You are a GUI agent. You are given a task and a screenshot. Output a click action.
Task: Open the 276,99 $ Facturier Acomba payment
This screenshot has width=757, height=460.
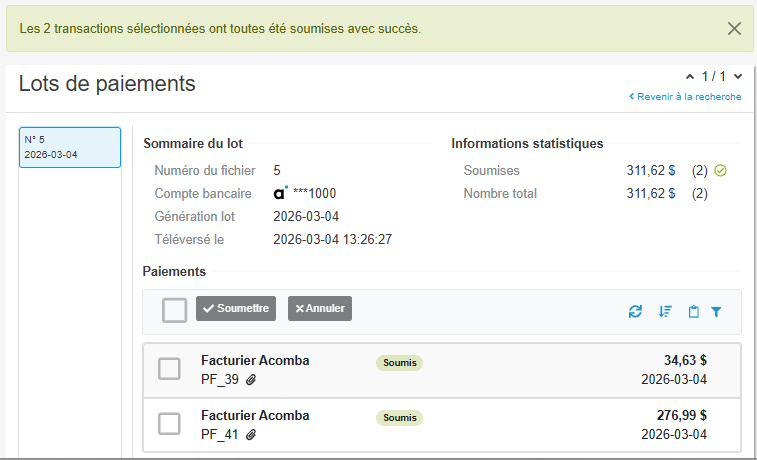click(x=442, y=425)
